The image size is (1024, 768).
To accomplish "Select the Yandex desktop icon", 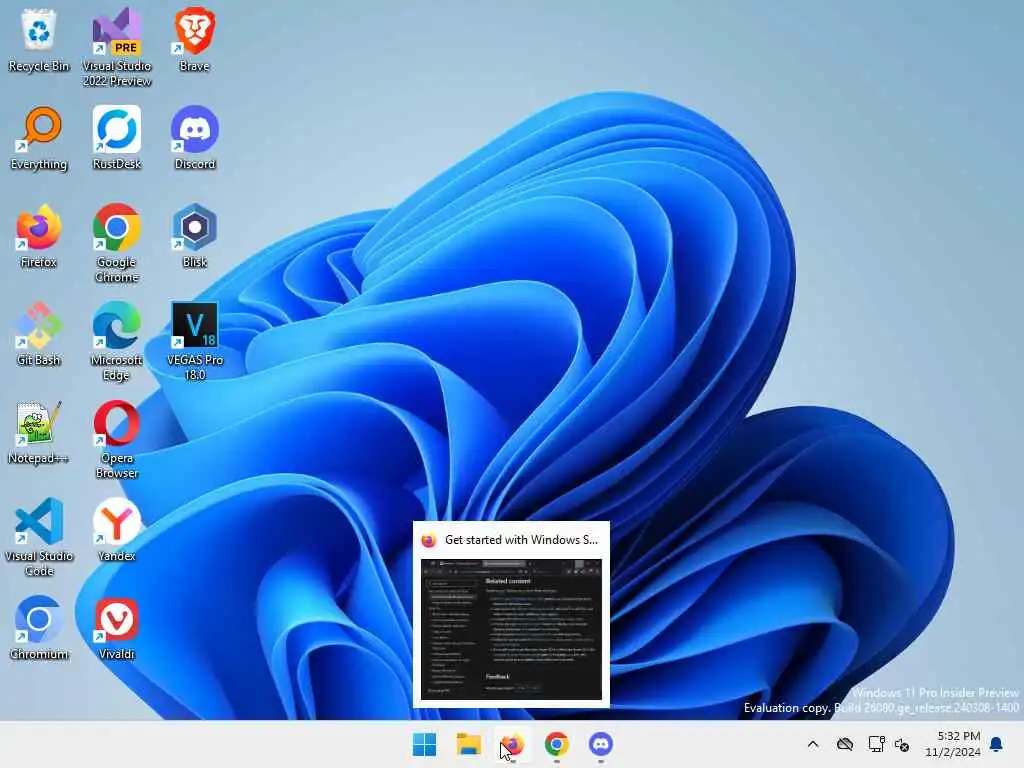I will pos(117,530).
